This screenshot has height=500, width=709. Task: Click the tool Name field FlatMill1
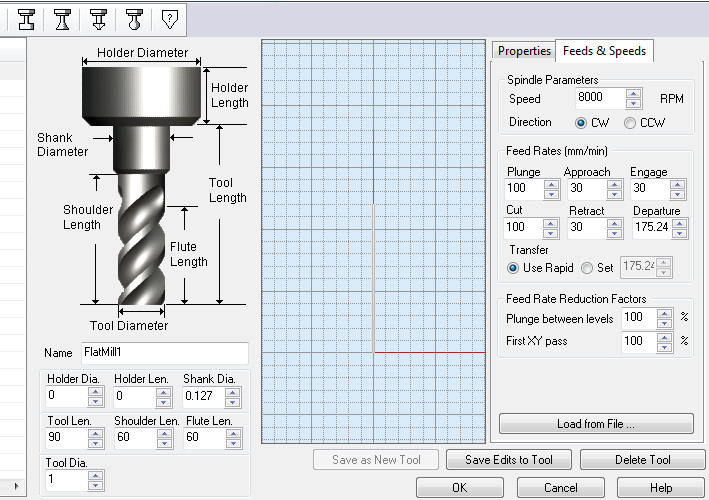pyautogui.click(x=165, y=353)
